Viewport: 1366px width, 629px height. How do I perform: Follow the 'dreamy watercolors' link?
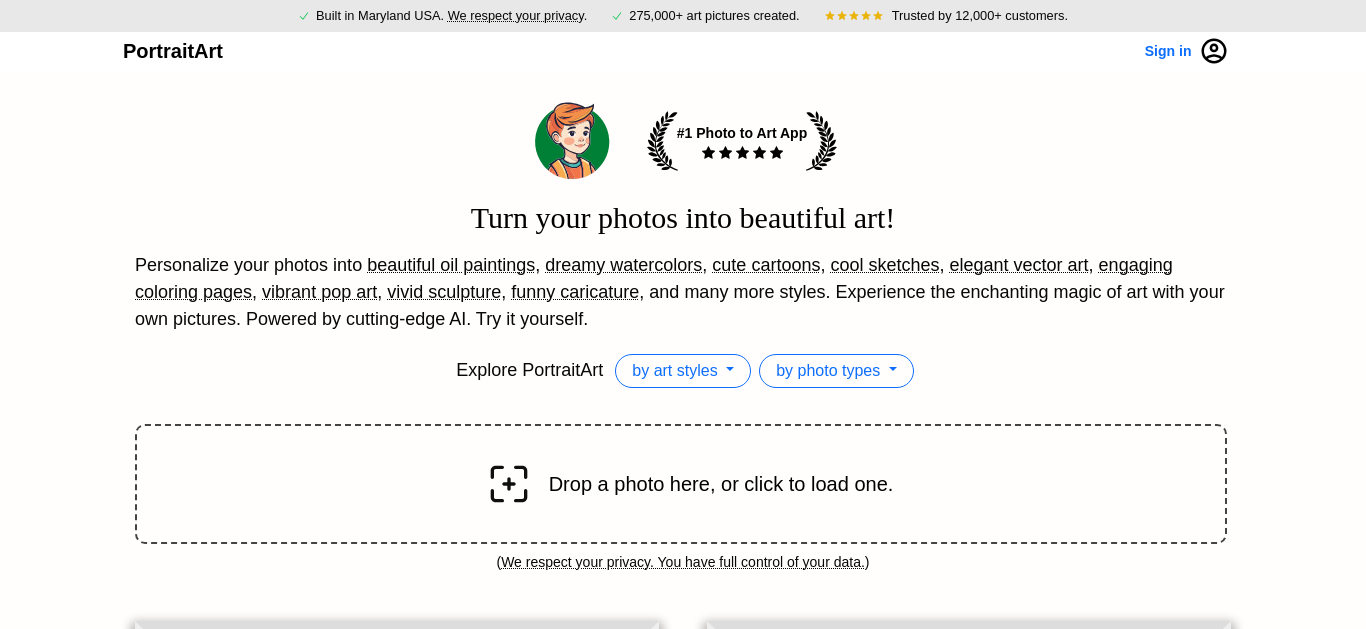point(624,265)
